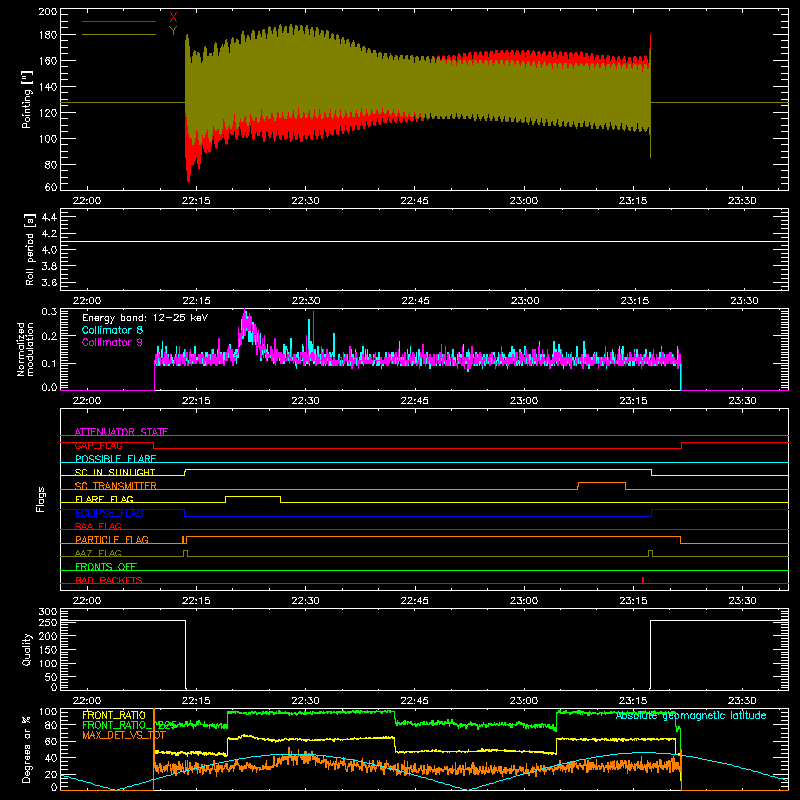
Task: Click the 'Quality' vertical axis title
Action: (x=27, y=649)
